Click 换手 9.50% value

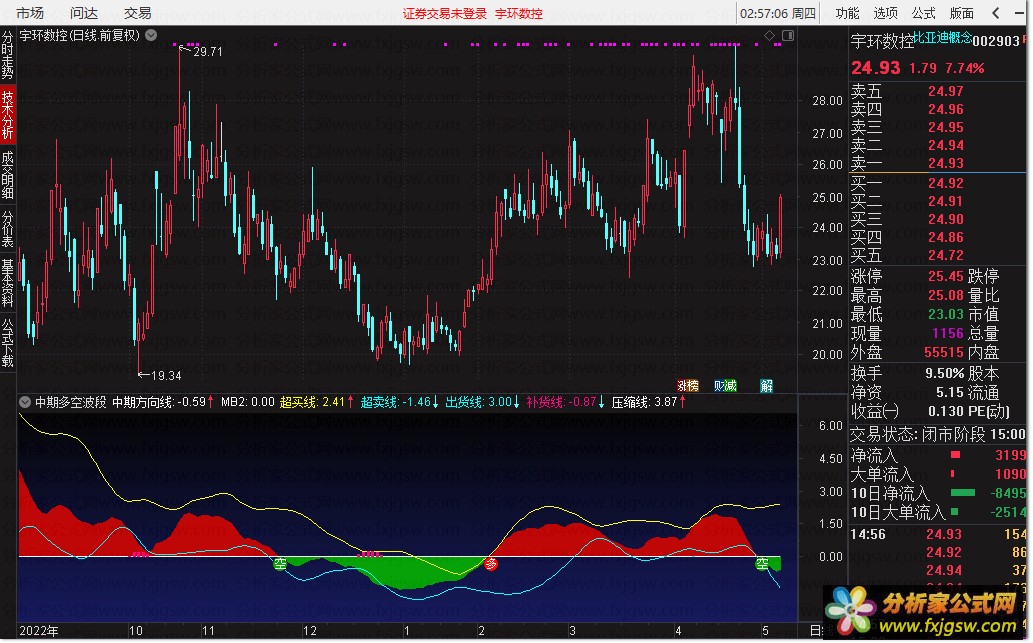[945, 374]
